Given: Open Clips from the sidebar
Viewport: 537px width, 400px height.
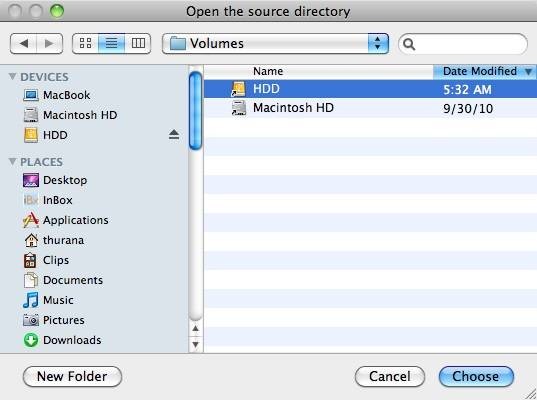Looking at the screenshot, I should (x=56, y=260).
